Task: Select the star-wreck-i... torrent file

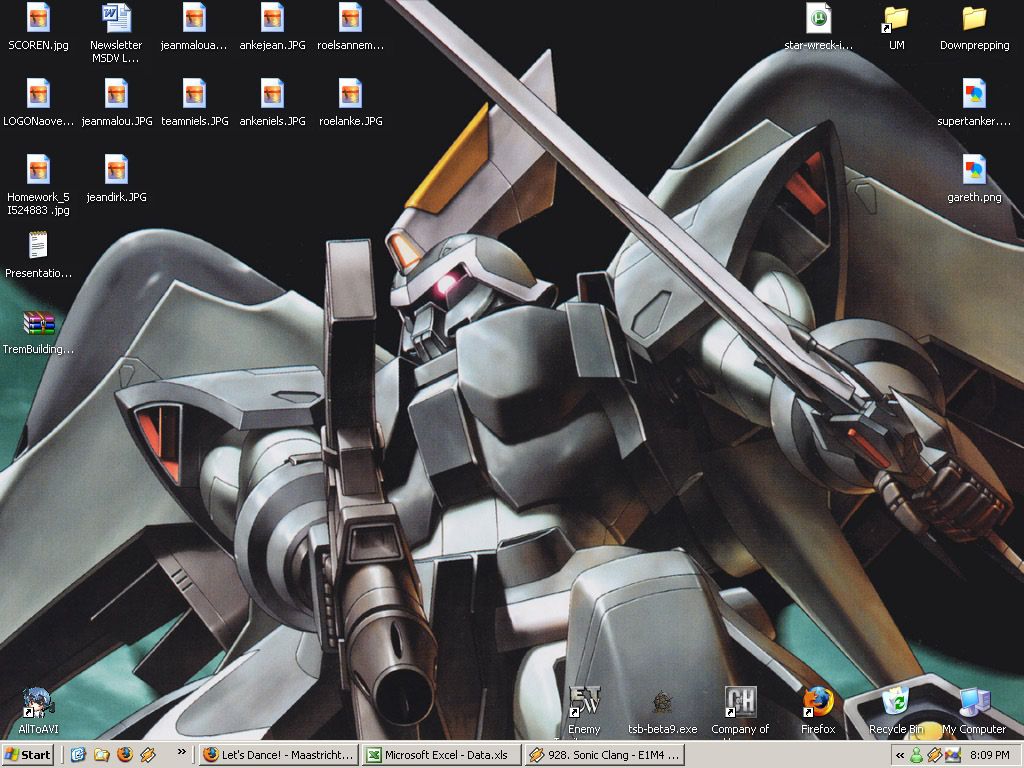Action: [818, 26]
